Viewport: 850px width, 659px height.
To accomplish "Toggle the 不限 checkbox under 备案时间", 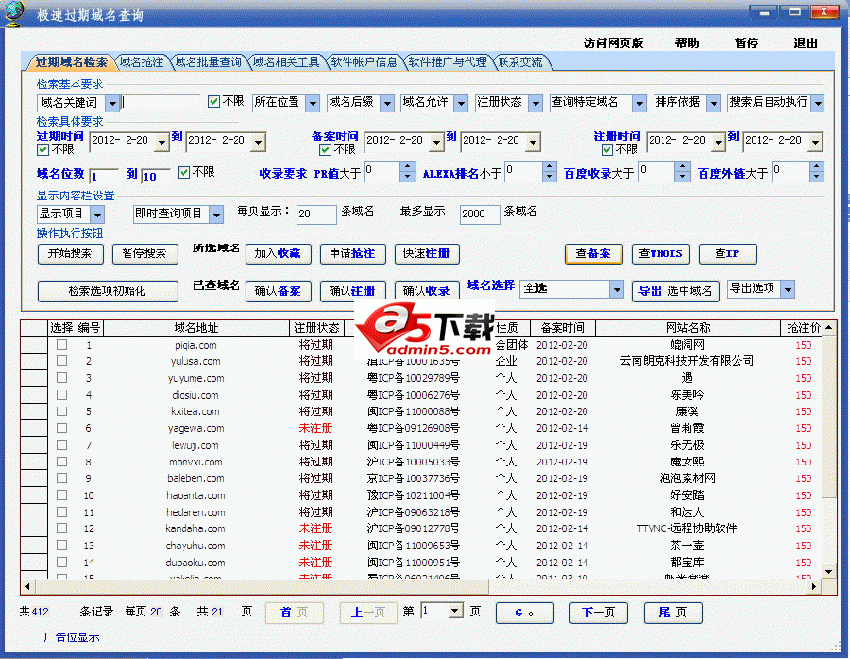I will click(325, 150).
